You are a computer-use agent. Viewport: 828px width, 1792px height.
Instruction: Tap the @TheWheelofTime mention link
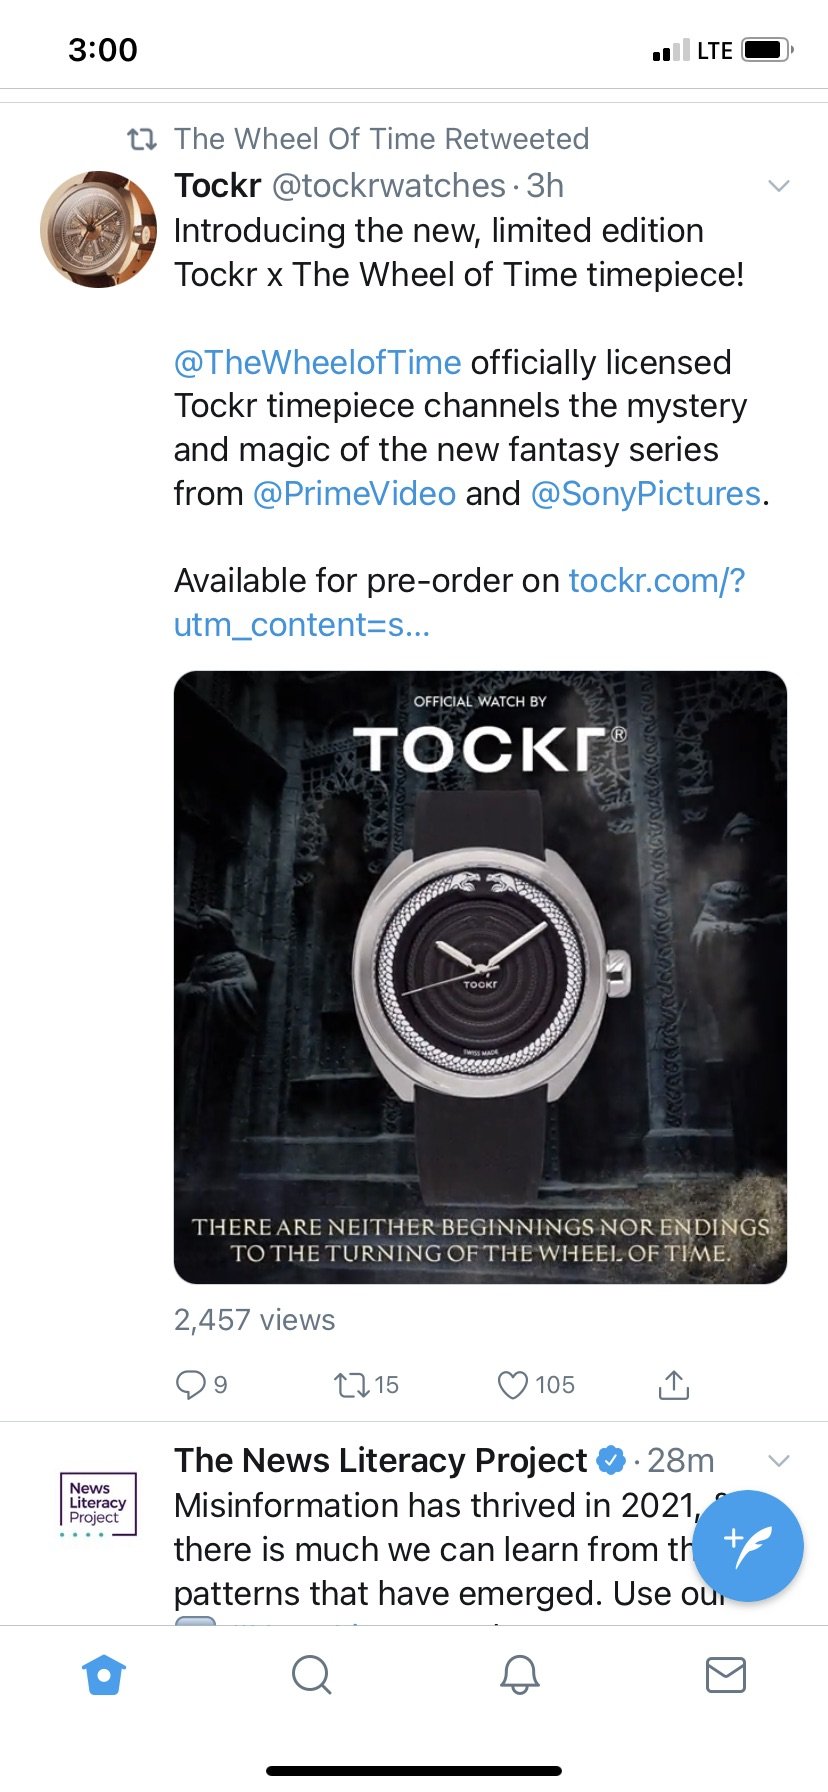click(x=317, y=362)
